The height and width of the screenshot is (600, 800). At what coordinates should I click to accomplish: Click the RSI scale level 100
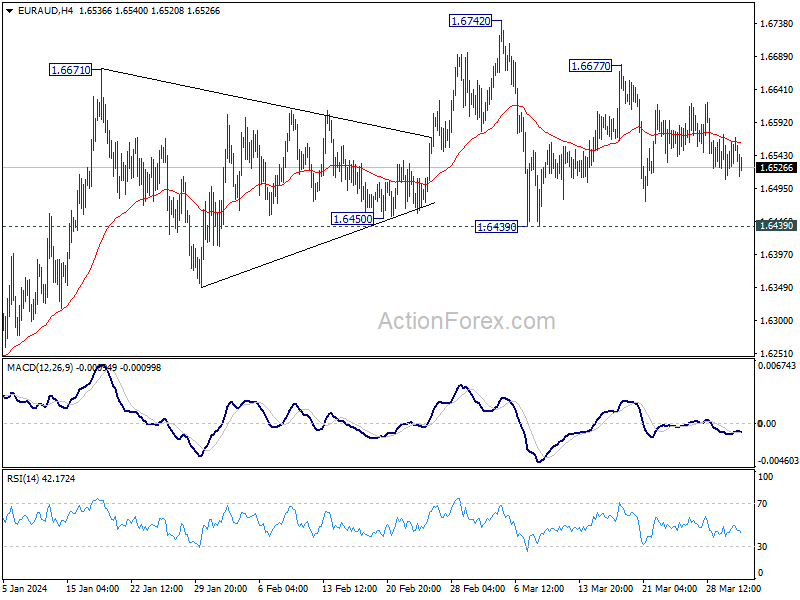click(766, 477)
